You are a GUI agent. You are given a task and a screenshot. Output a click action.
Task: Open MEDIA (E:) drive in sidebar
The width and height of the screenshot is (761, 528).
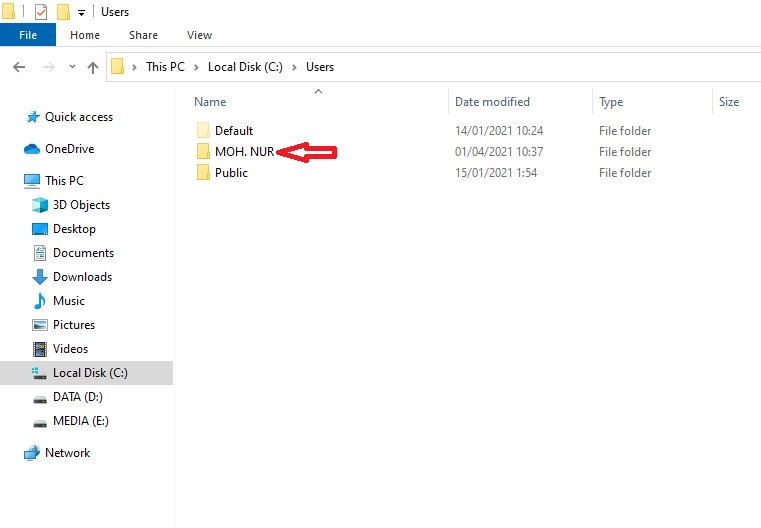(x=81, y=421)
